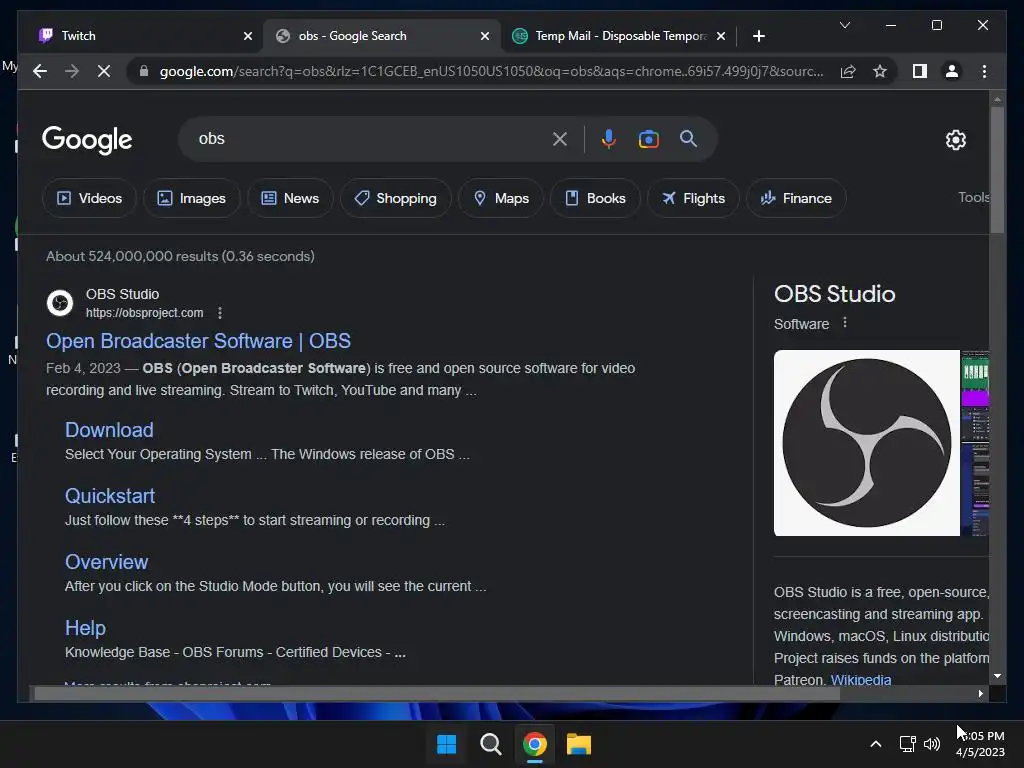The height and width of the screenshot is (768, 1024).
Task: Filter results by Flights
Action: 693,198
